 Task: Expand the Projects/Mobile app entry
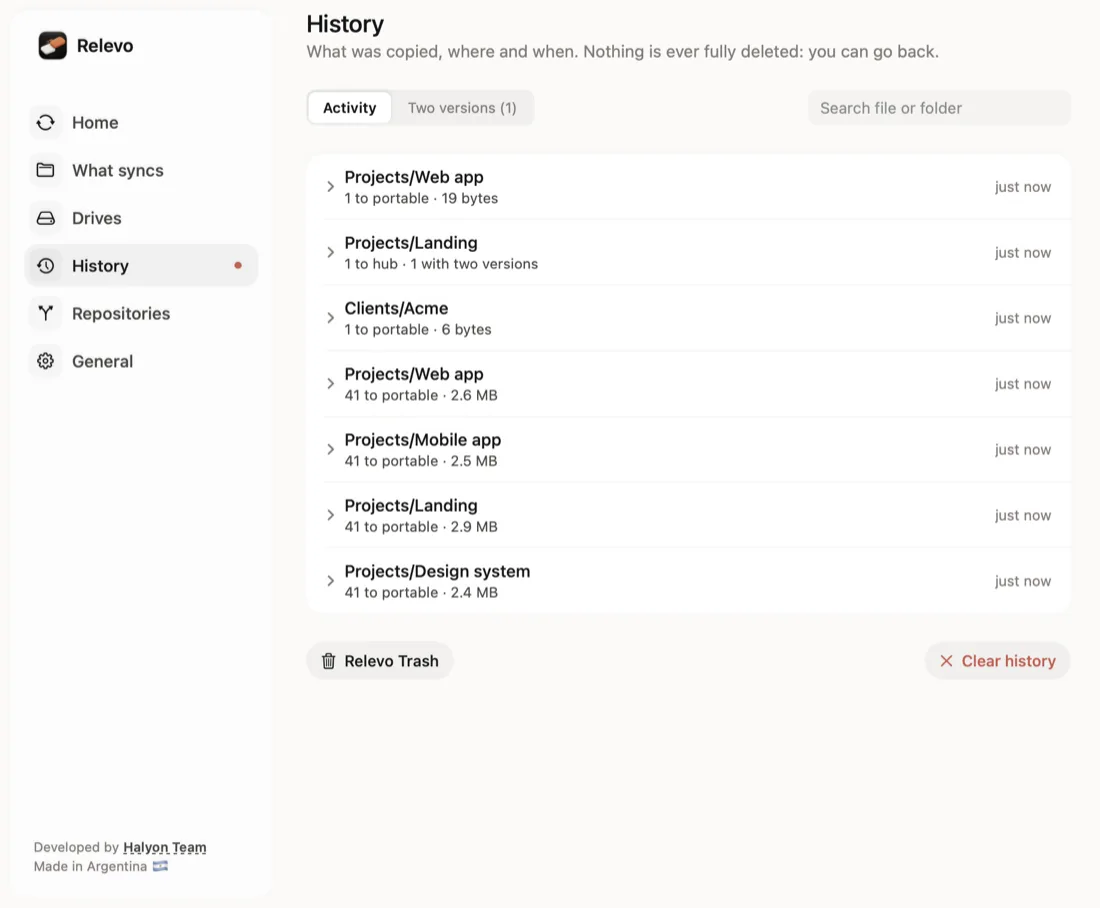tap(330, 449)
